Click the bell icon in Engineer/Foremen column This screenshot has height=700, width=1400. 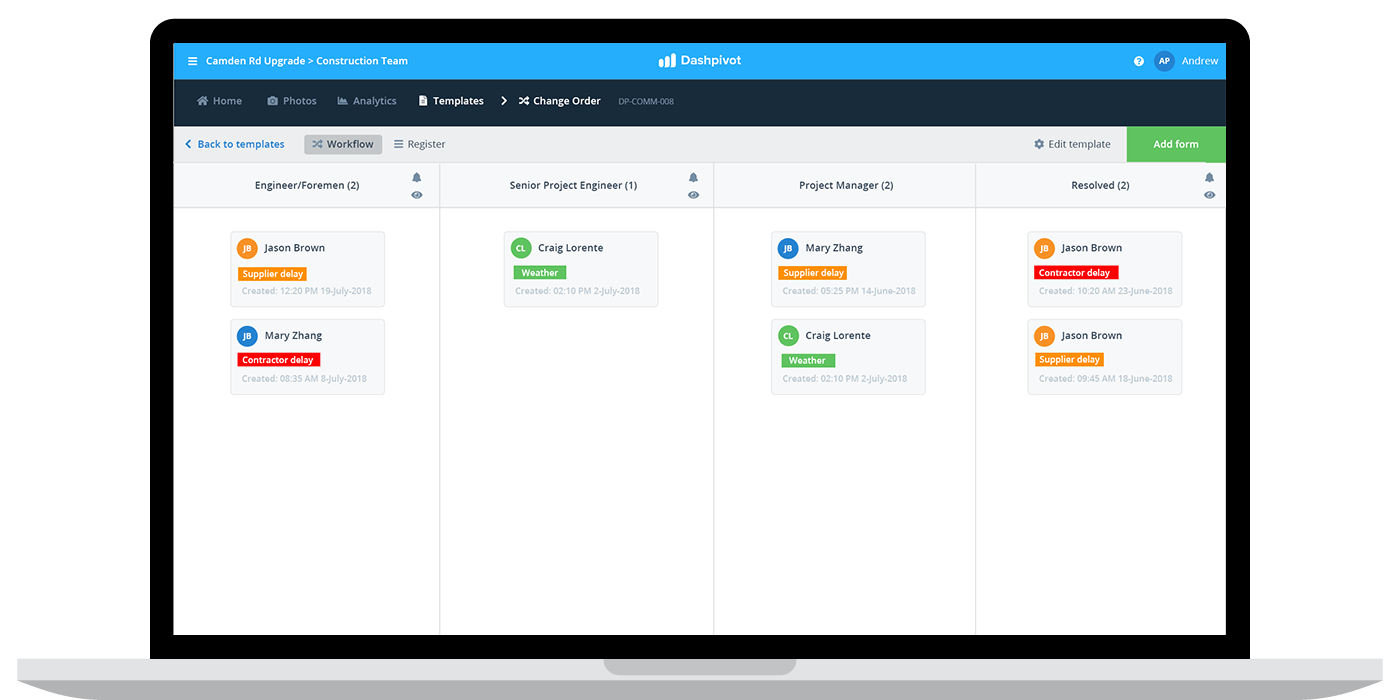pyautogui.click(x=417, y=178)
